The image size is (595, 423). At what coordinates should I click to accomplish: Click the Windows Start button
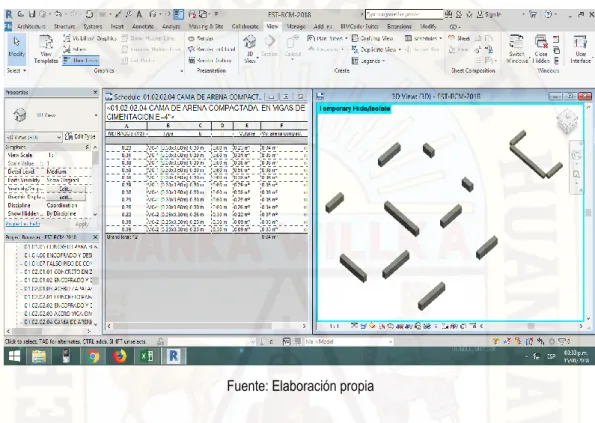pyautogui.click(x=14, y=356)
